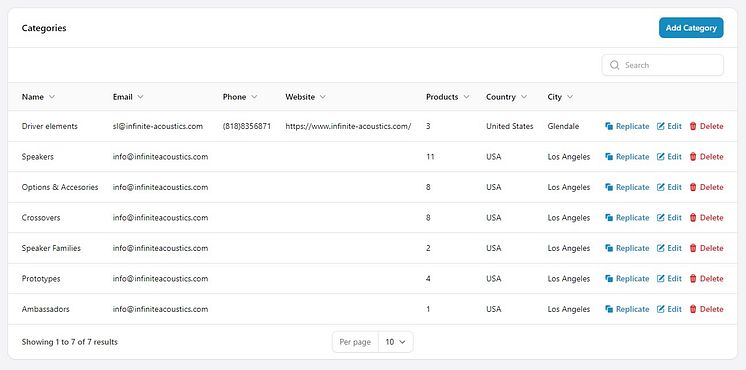
Task: Click the Replicate icon for Driver elements
Action: [609, 127]
